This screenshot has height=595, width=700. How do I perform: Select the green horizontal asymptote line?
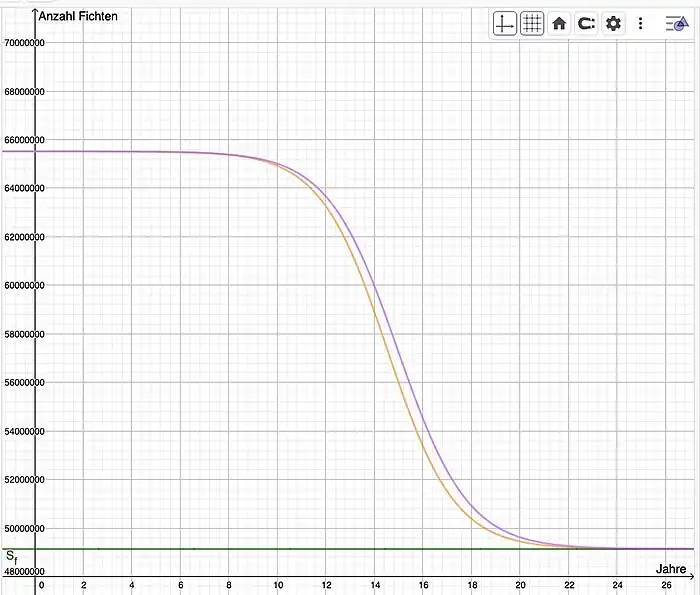300,549
